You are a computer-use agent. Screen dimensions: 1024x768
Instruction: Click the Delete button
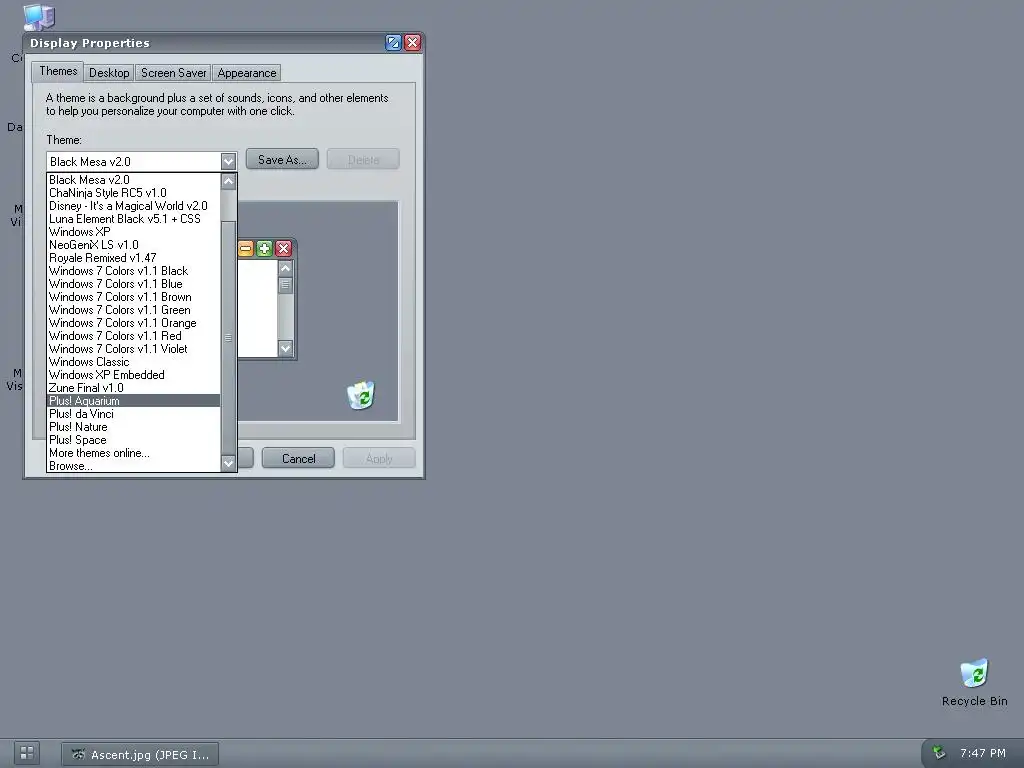coord(363,159)
